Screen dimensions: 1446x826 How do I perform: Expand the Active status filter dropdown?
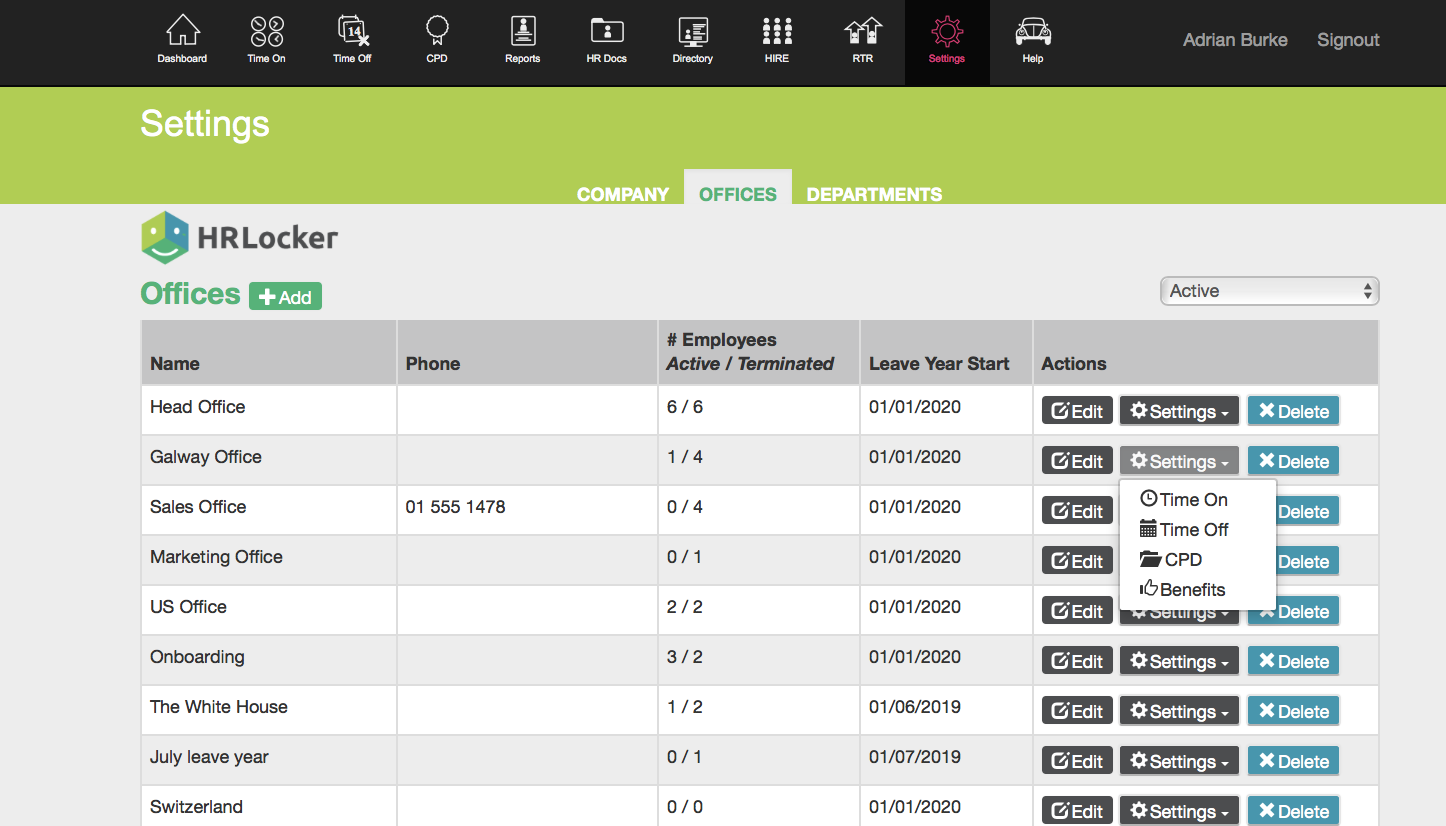coord(1269,291)
